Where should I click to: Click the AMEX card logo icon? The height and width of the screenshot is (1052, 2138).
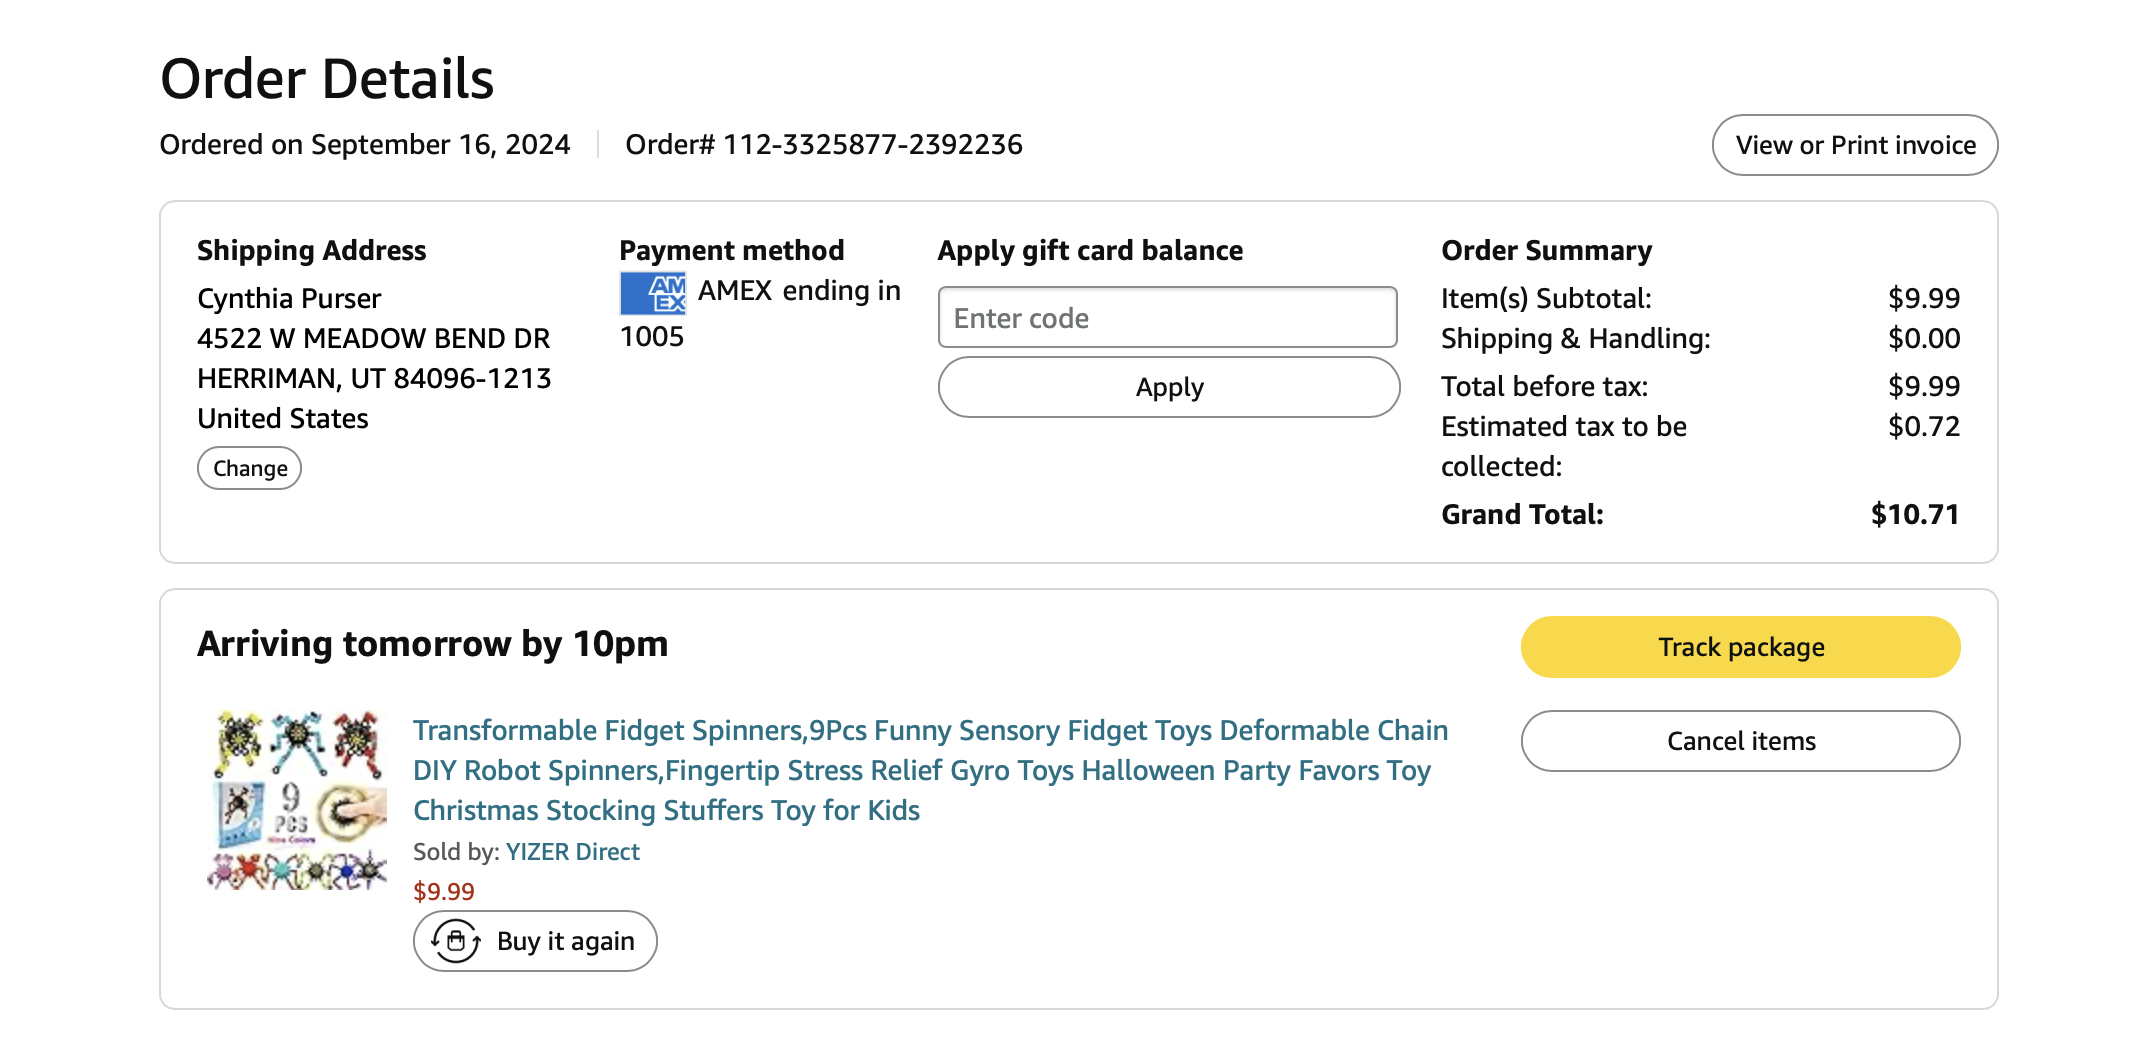click(x=653, y=293)
